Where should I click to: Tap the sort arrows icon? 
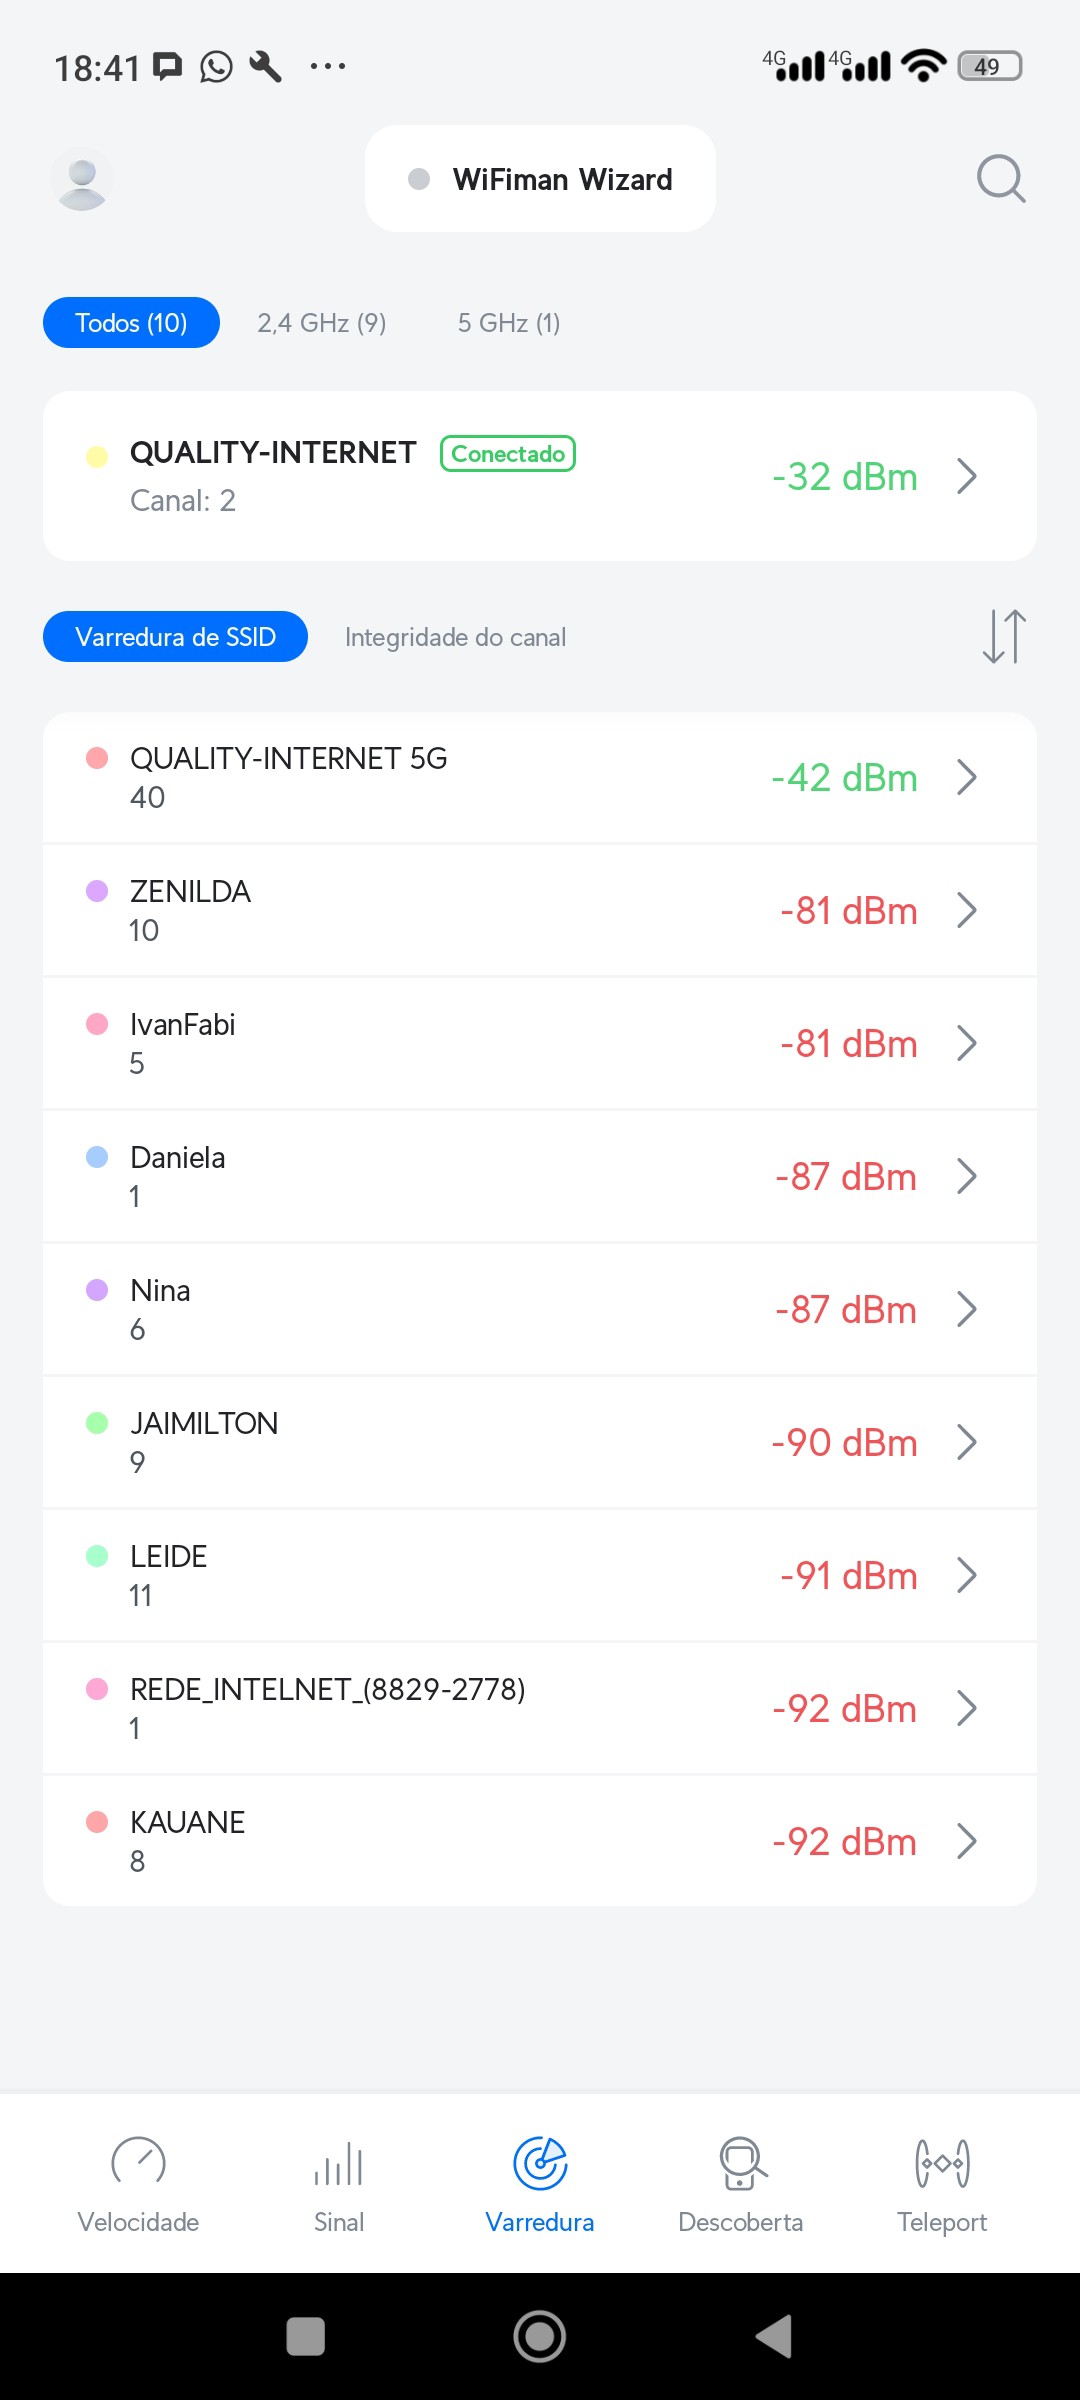coord(1004,636)
